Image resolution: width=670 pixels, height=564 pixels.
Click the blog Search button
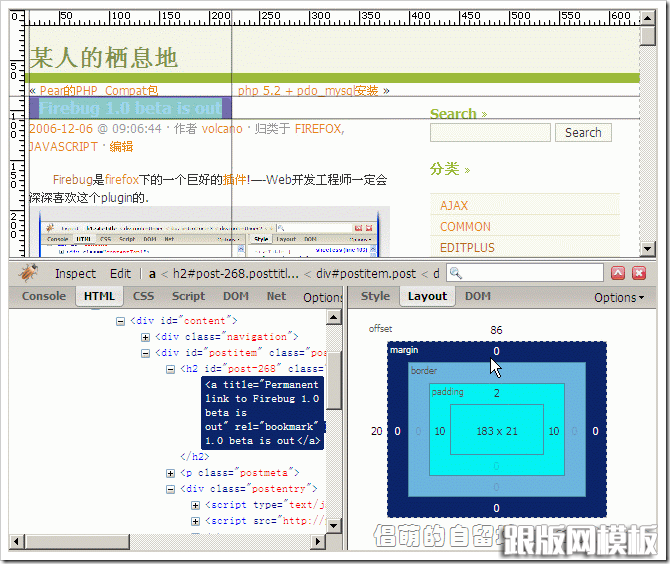[583, 132]
